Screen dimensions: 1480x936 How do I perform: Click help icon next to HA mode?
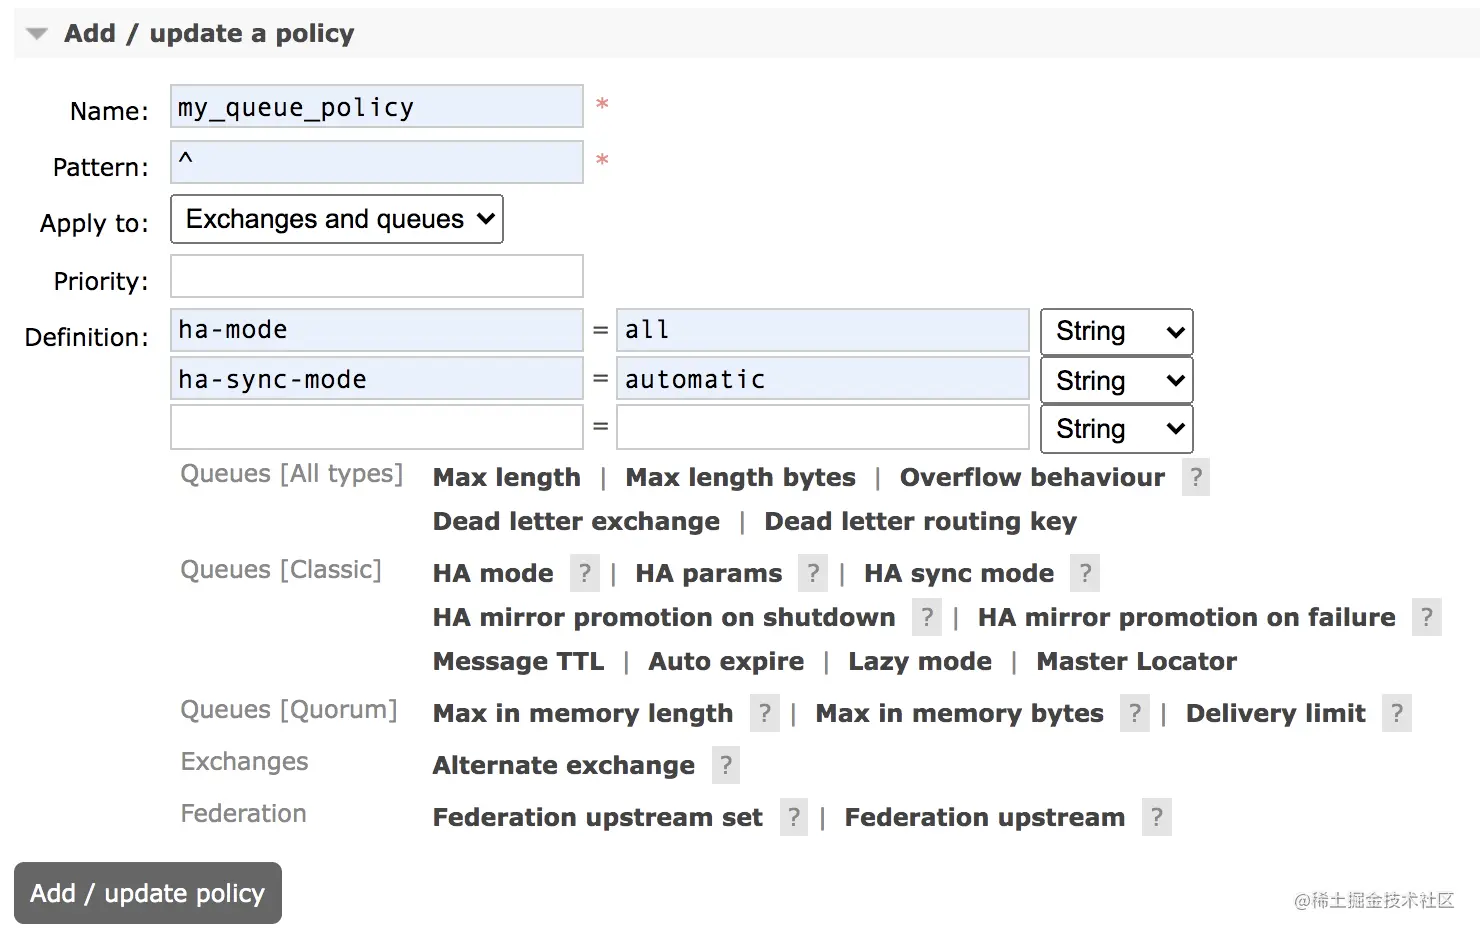585,574
